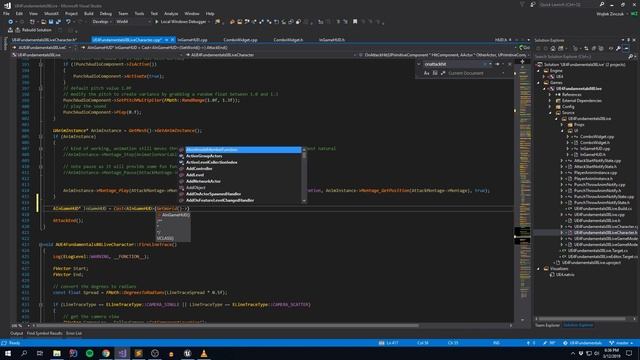The height and width of the screenshot is (360, 640).
Task: Open the Find Symbol Results tab
Action: click(x=44, y=333)
